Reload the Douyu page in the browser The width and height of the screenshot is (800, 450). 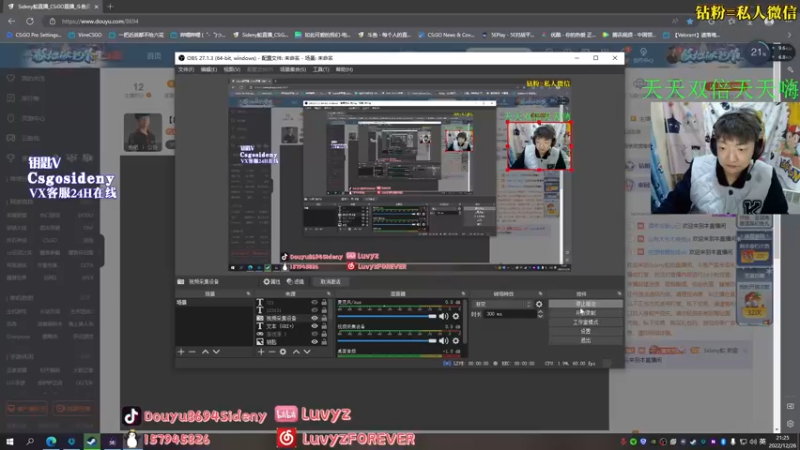(x=30, y=21)
